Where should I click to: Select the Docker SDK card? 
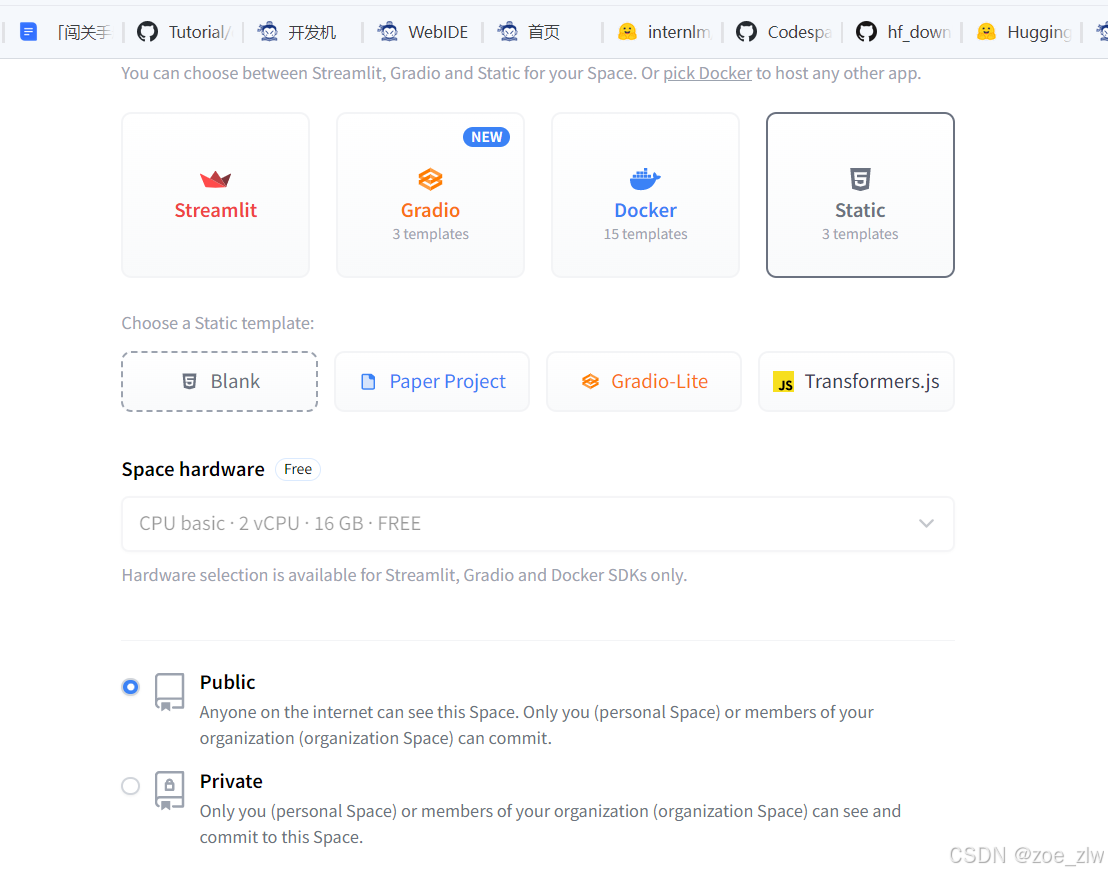coord(645,195)
